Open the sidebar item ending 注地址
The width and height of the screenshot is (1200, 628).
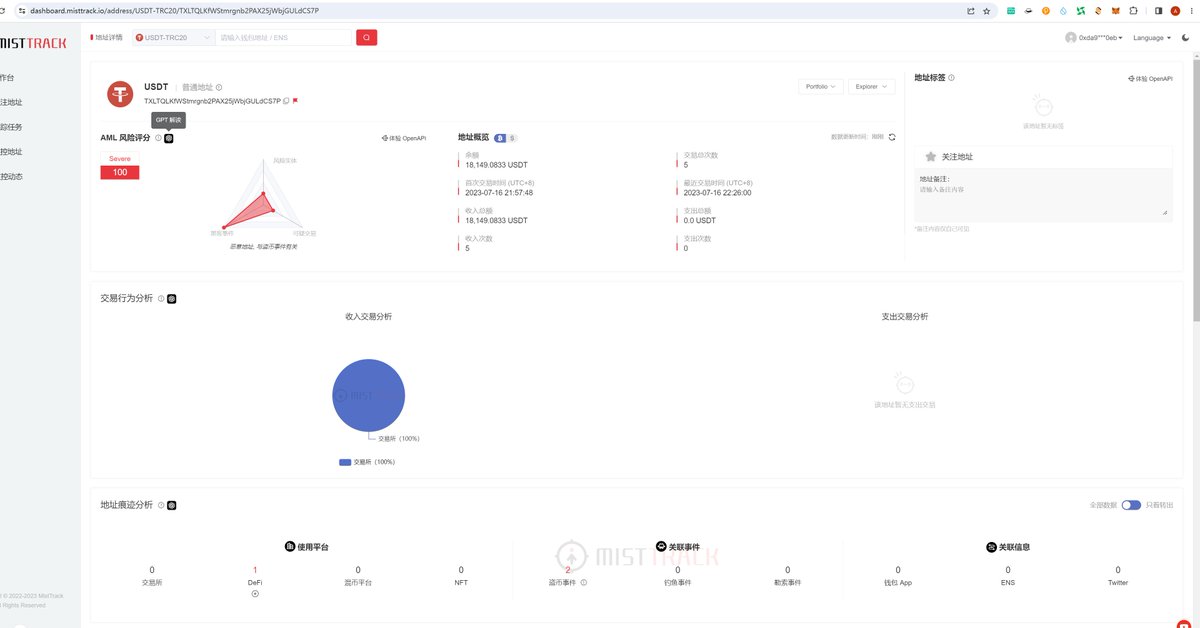(11, 102)
